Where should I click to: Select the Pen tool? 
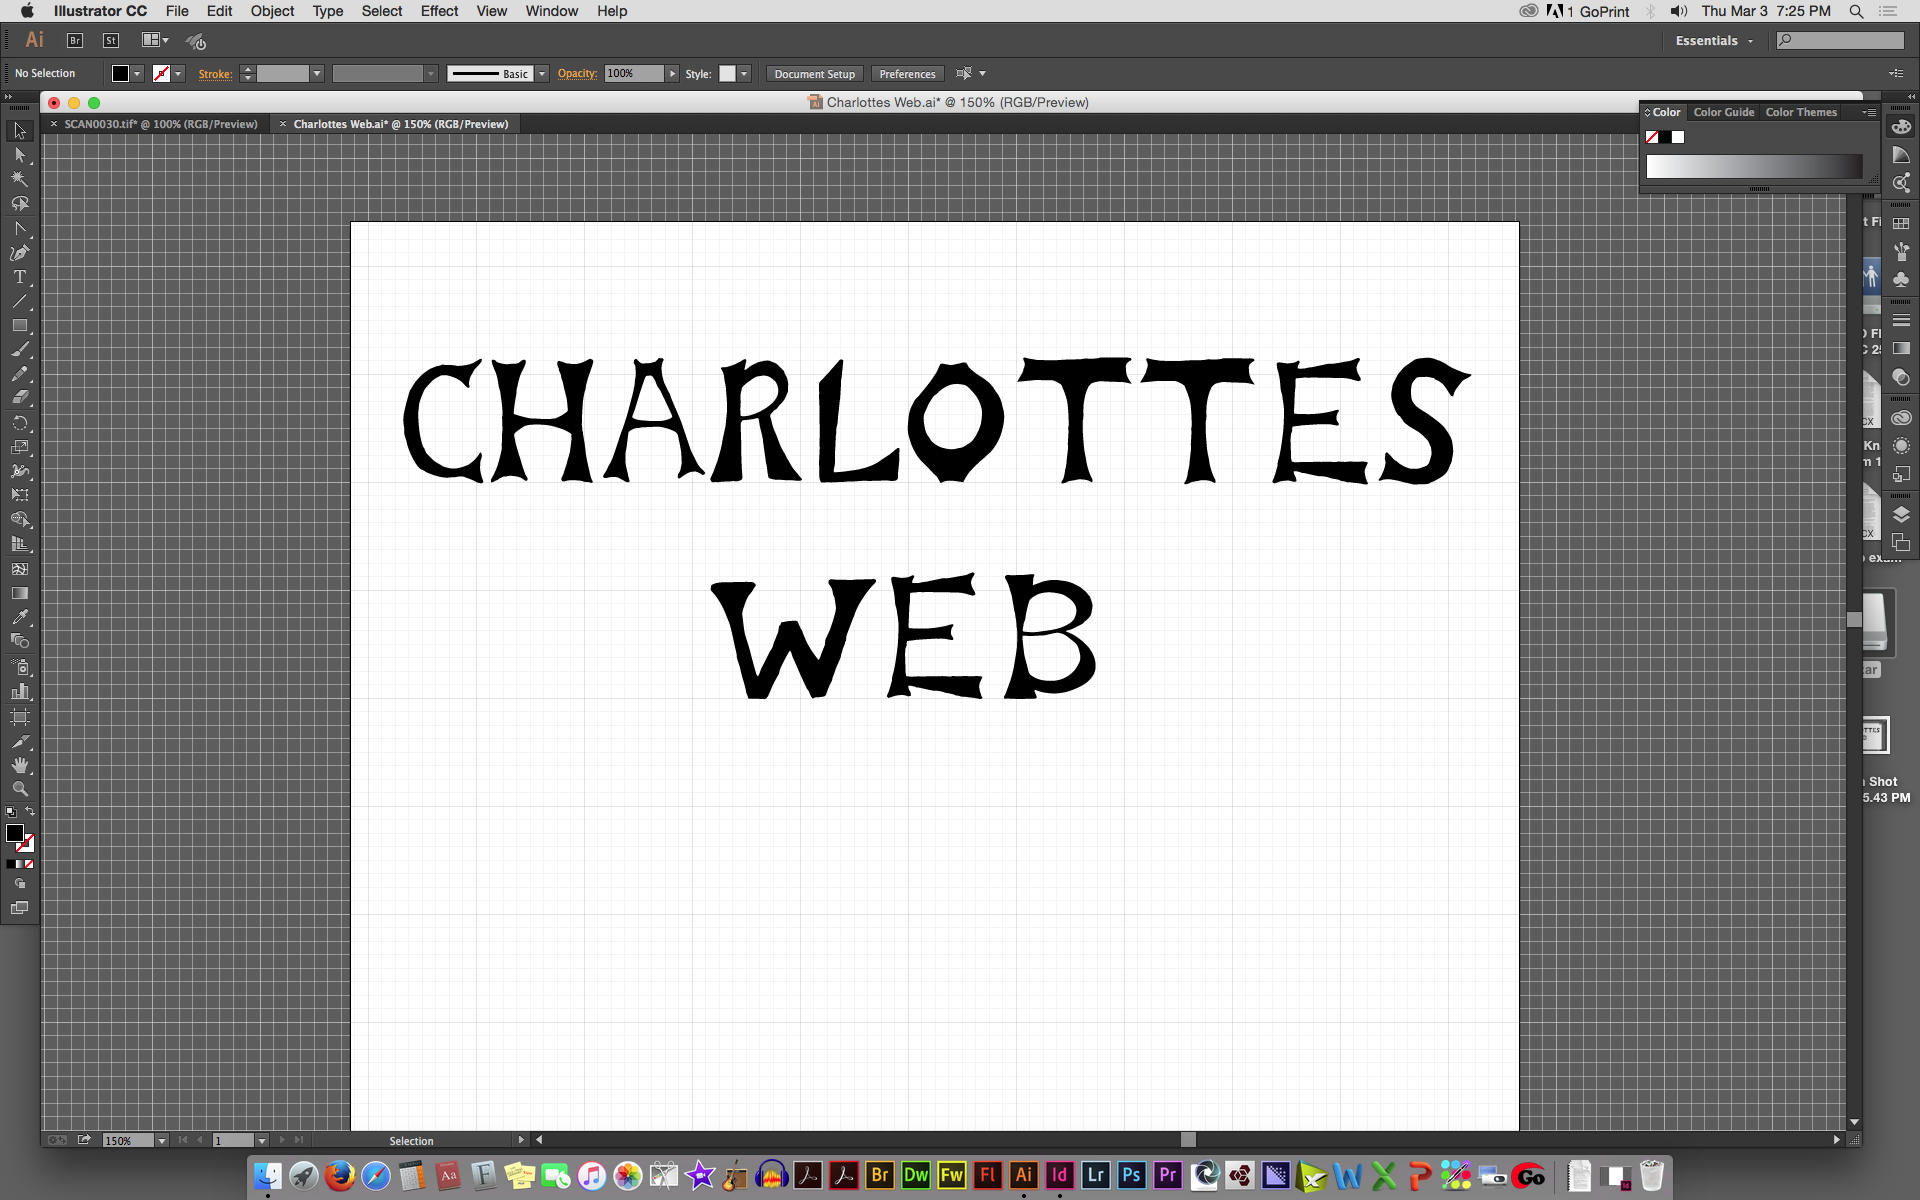tap(19, 253)
